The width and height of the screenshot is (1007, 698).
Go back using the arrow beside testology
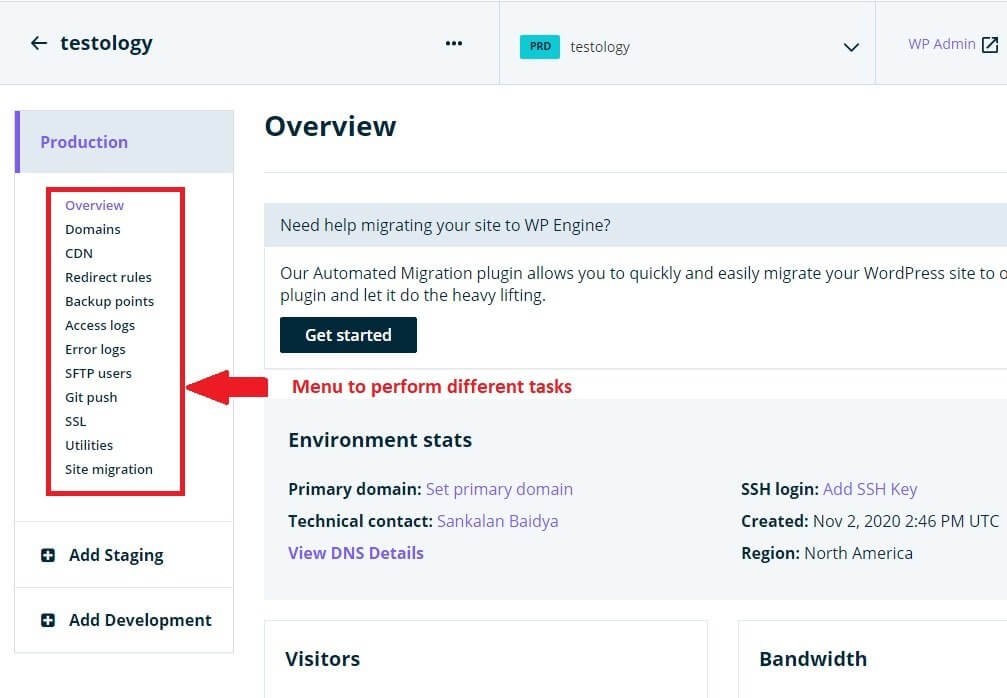pos(39,43)
